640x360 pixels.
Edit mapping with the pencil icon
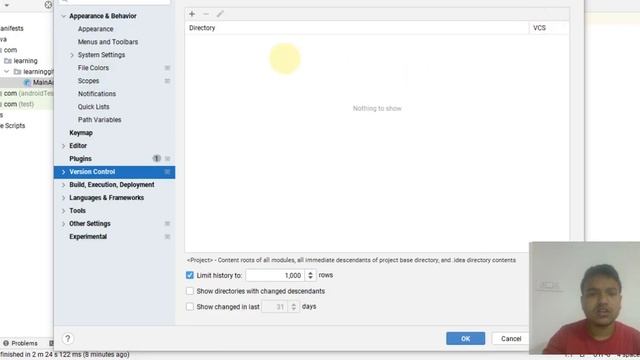coord(220,14)
